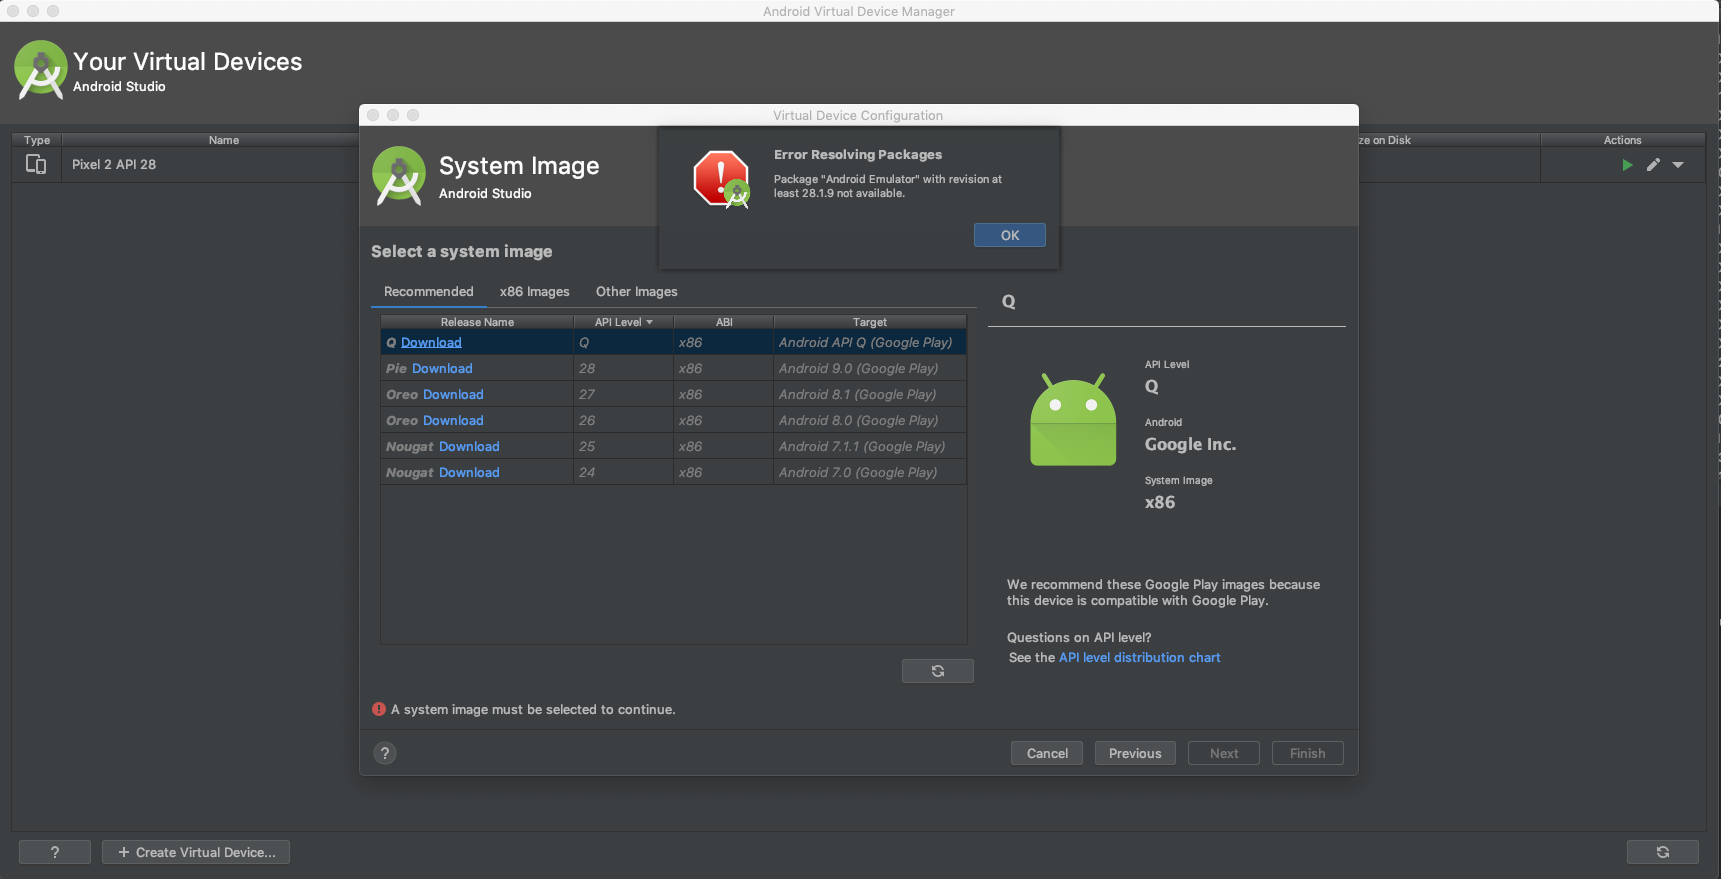Click OK in Error Resolving Packages dialog
The image size is (1721, 879).
[x=1010, y=235]
